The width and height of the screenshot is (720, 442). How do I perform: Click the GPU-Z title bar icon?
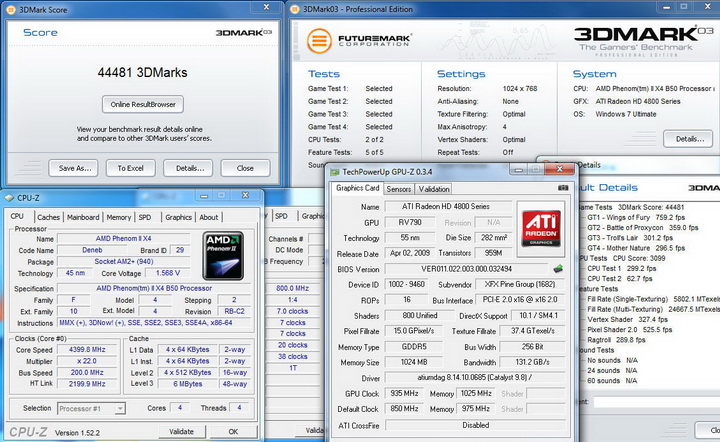pyautogui.click(x=335, y=172)
